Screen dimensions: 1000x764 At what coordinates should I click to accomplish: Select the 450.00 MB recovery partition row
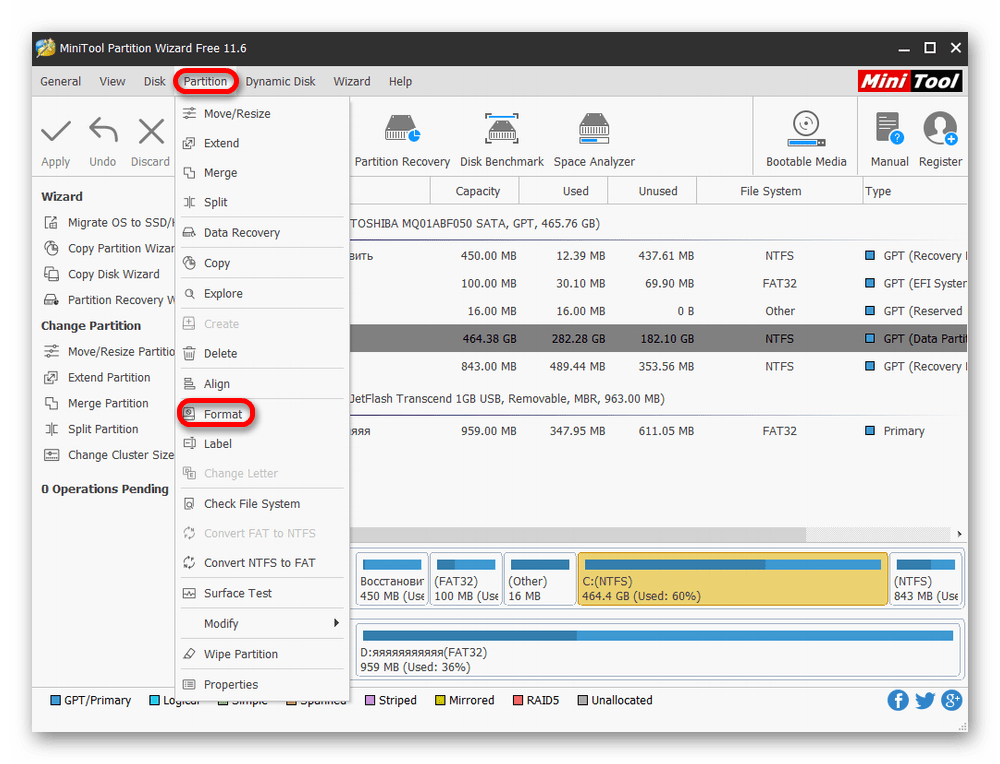[x=658, y=256]
